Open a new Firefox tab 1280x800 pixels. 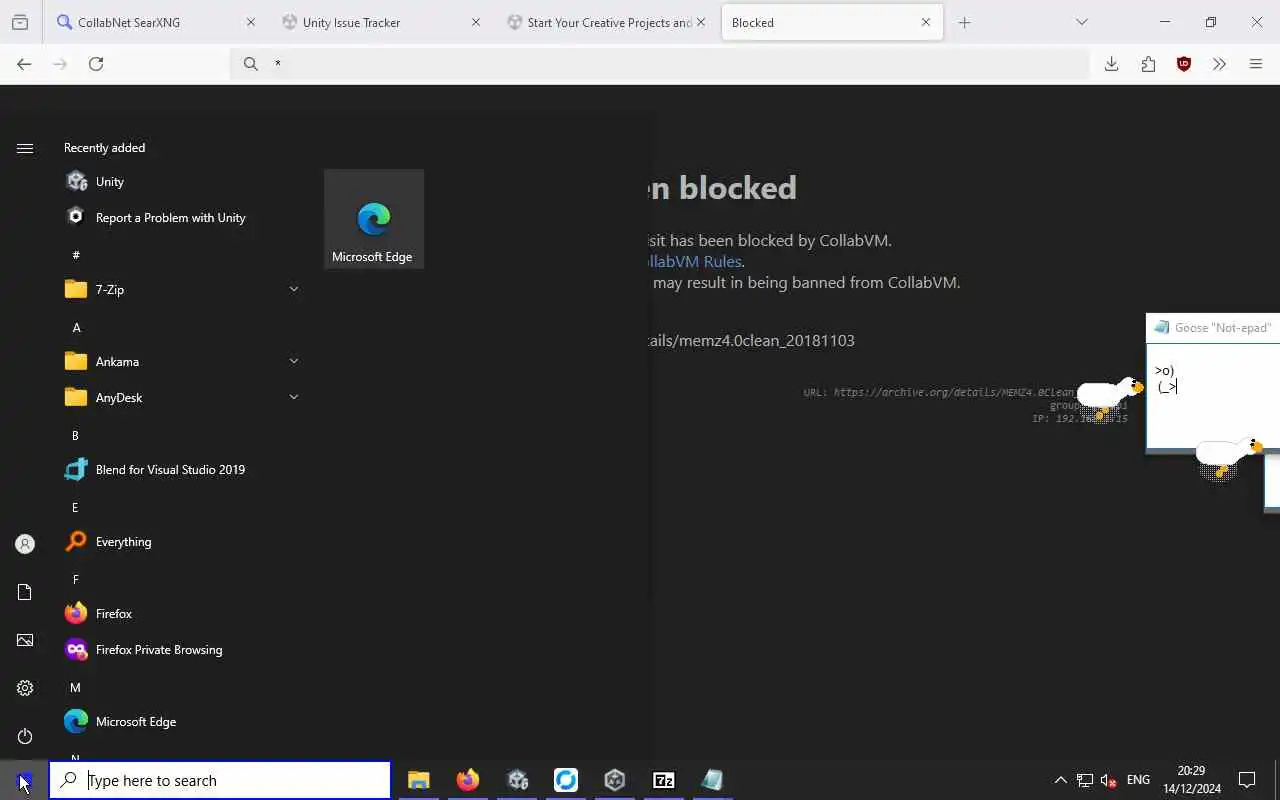964,22
